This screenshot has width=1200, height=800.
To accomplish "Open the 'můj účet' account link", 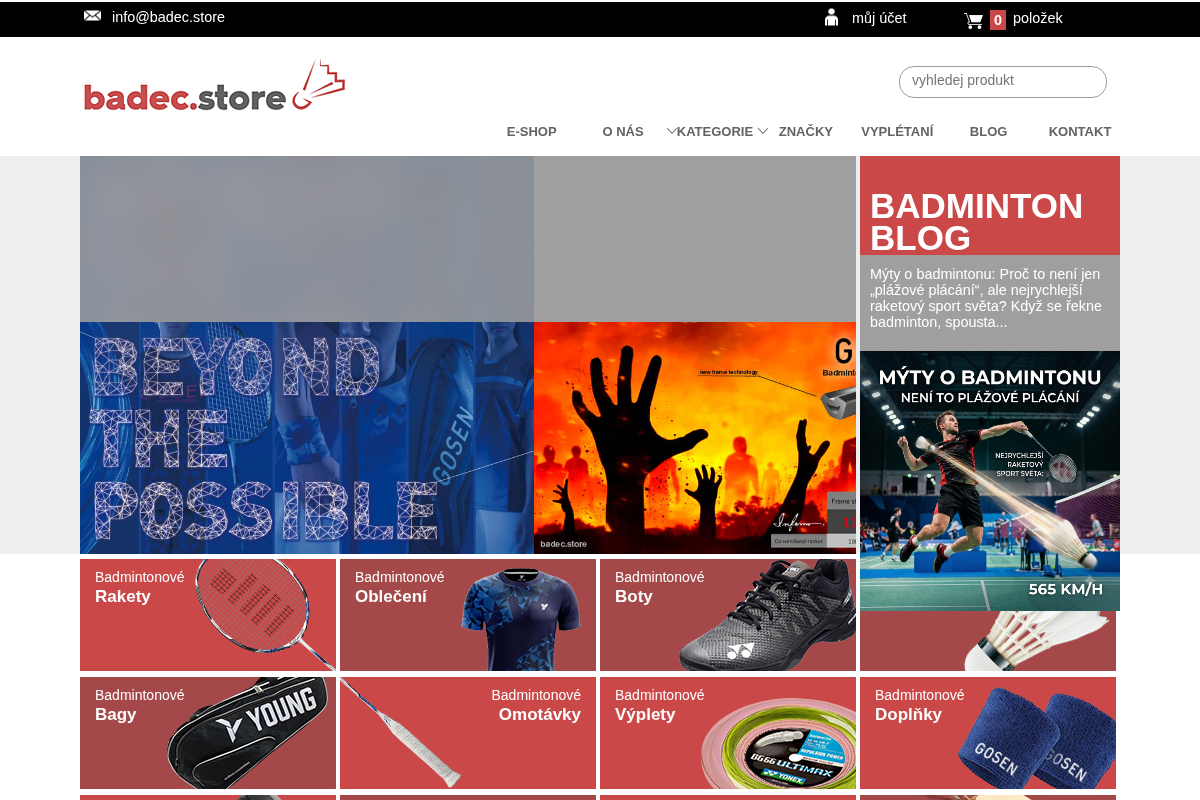I will coord(879,18).
